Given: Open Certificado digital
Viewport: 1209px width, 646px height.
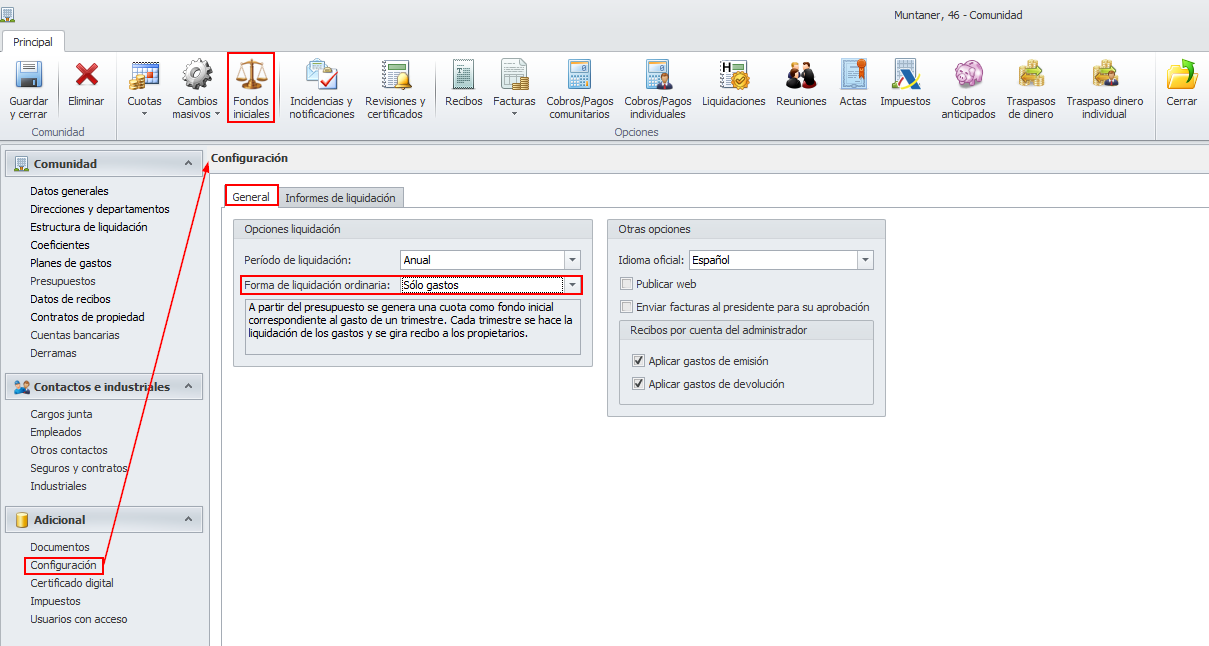Looking at the screenshot, I should tap(72, 583).
